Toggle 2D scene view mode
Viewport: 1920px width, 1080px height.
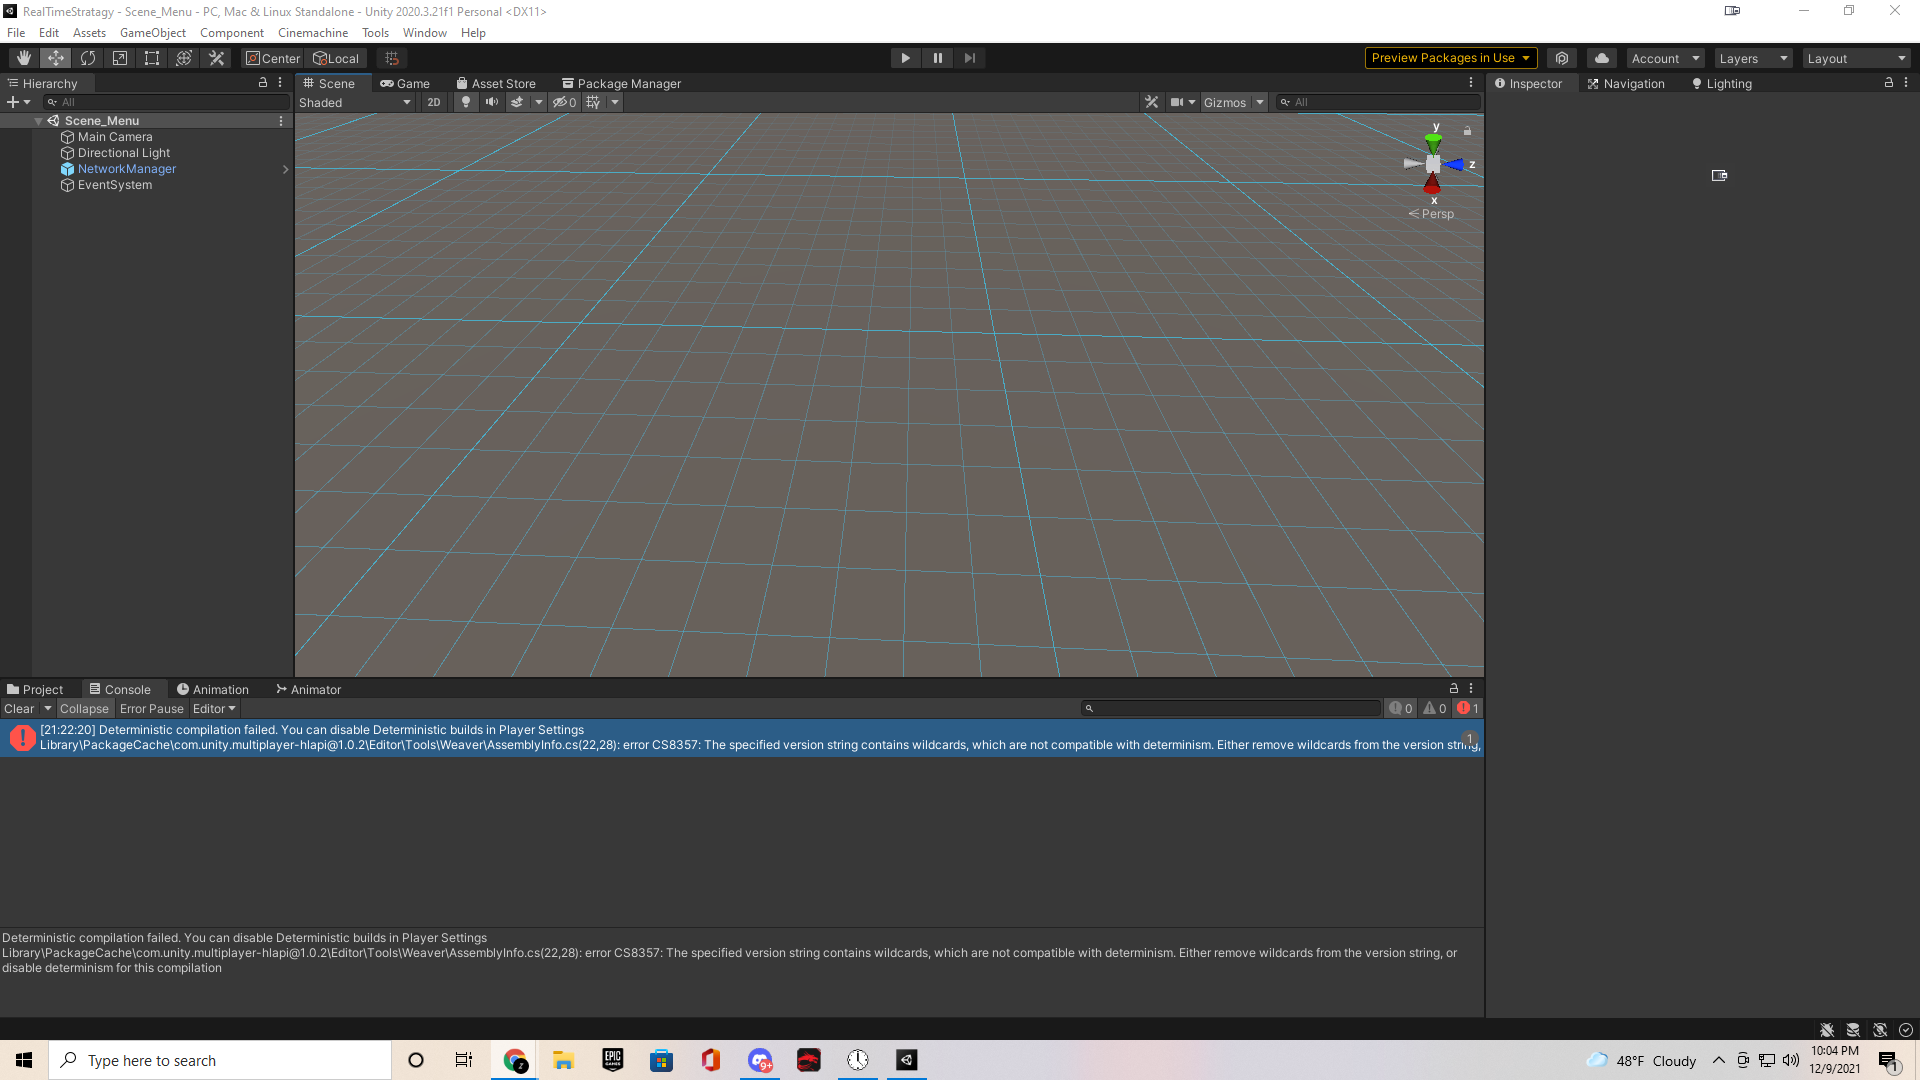pos(434,102)
